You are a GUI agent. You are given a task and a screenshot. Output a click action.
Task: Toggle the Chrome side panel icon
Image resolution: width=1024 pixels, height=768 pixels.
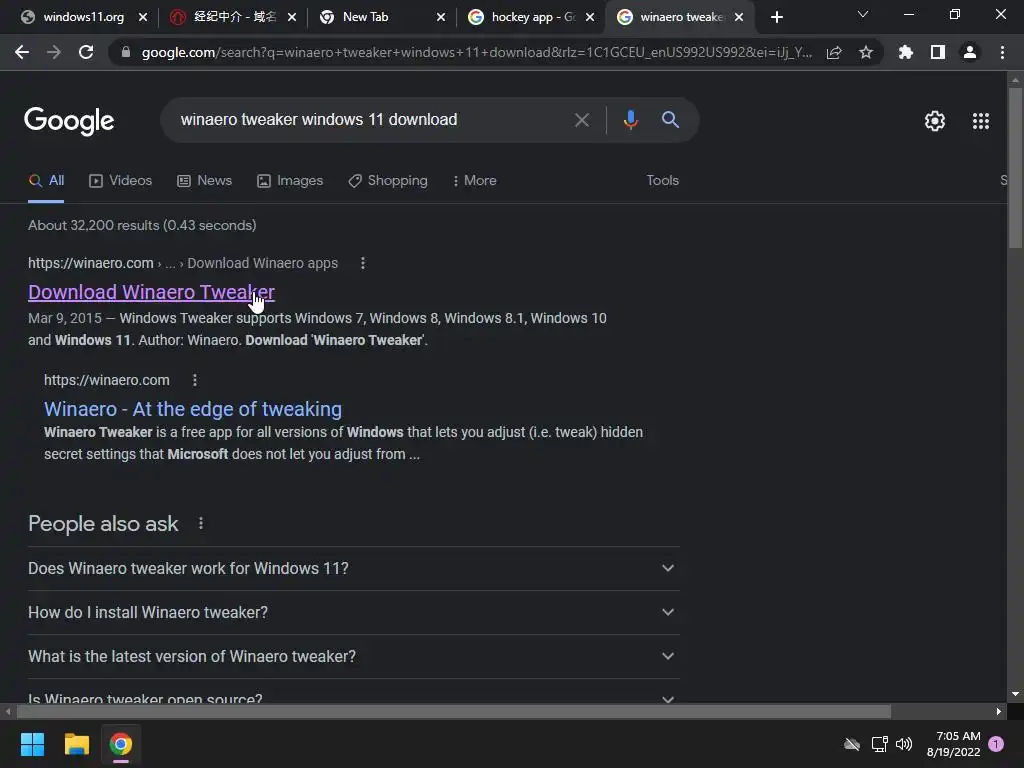[938, 52]
